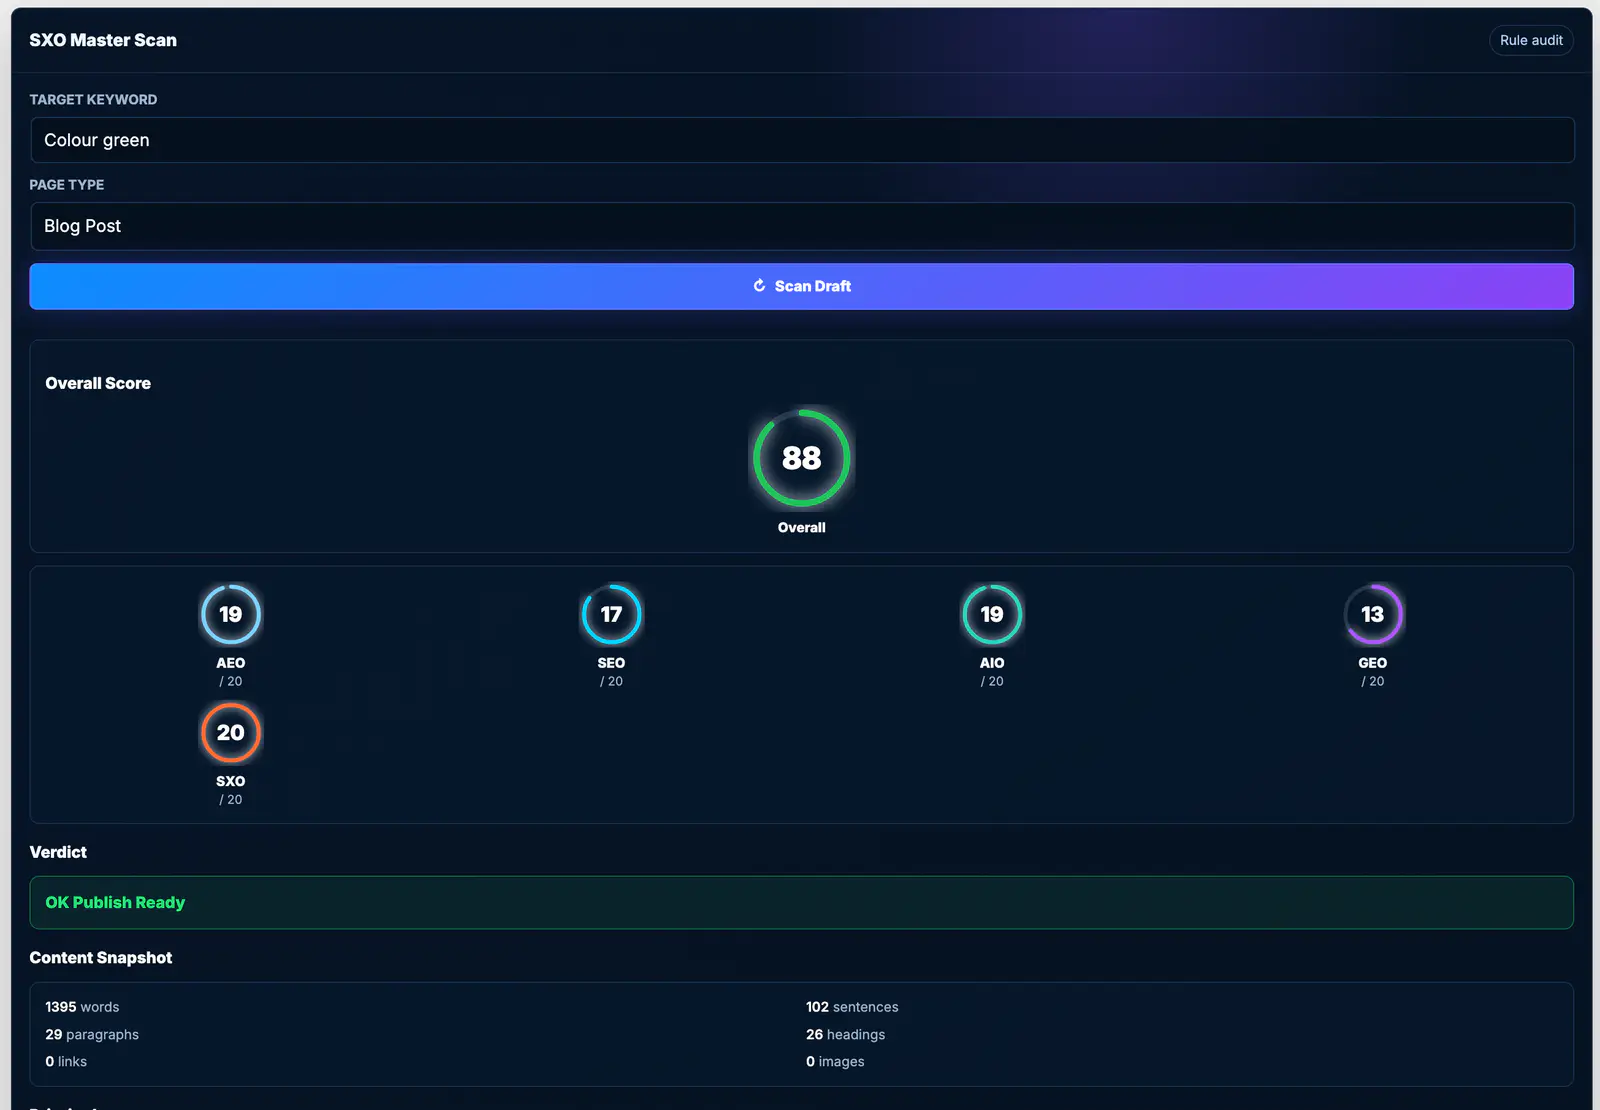Click the 0 links stat
The image size is (1600, 1110).
(x=66, y=1061)
